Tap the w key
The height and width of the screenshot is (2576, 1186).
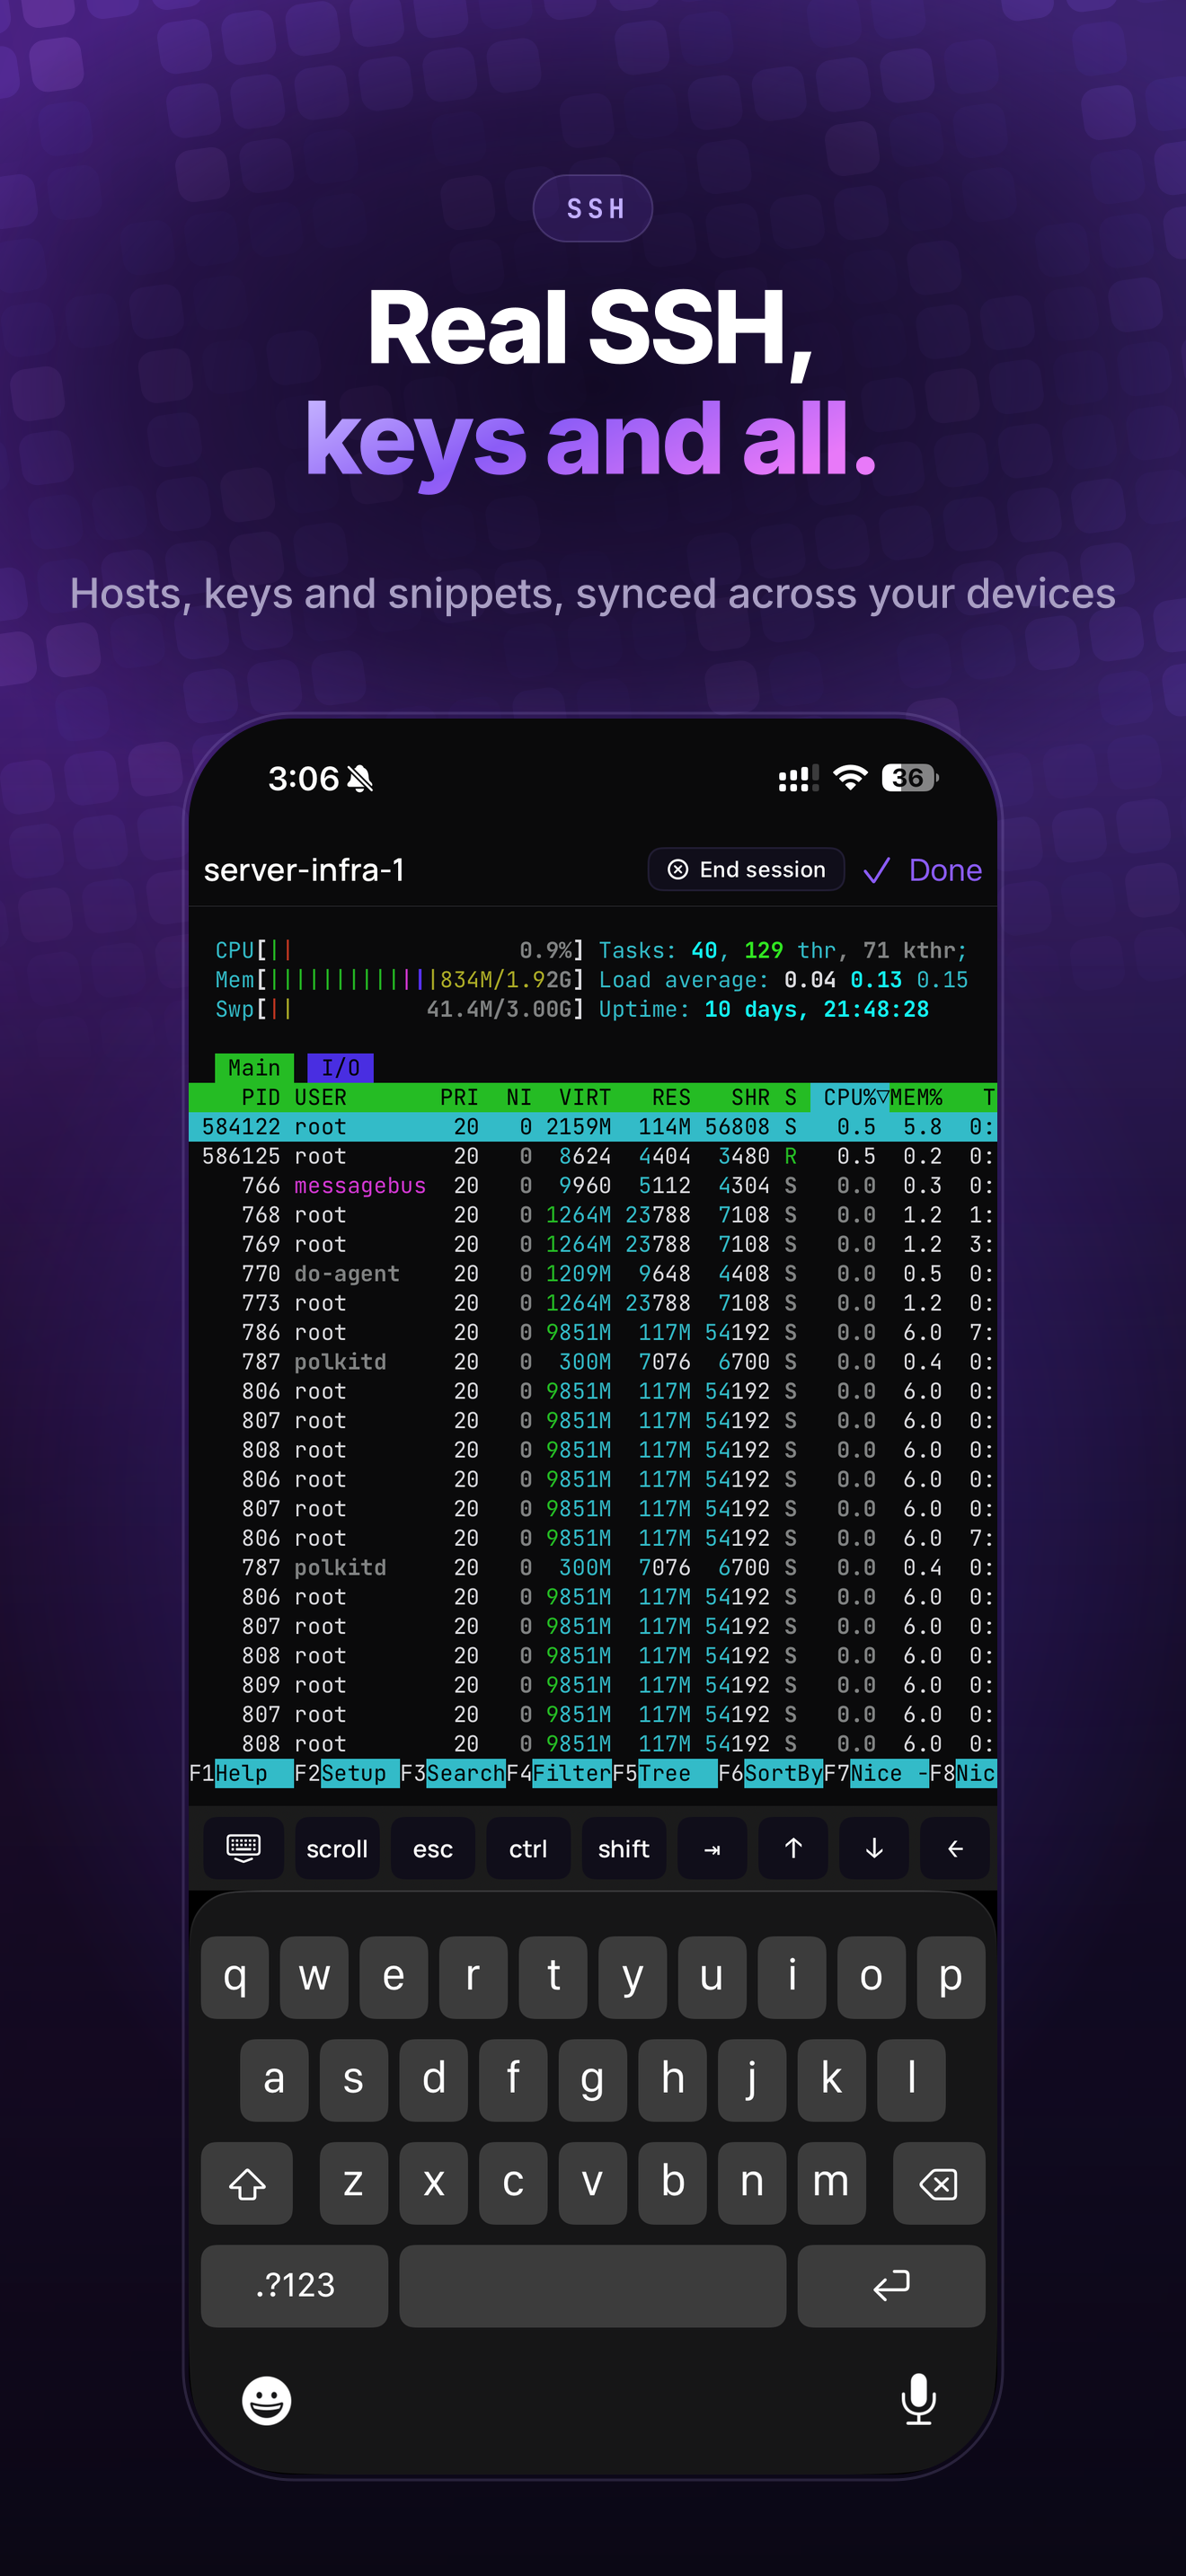pyautogui.click(x=314, y=1977)
